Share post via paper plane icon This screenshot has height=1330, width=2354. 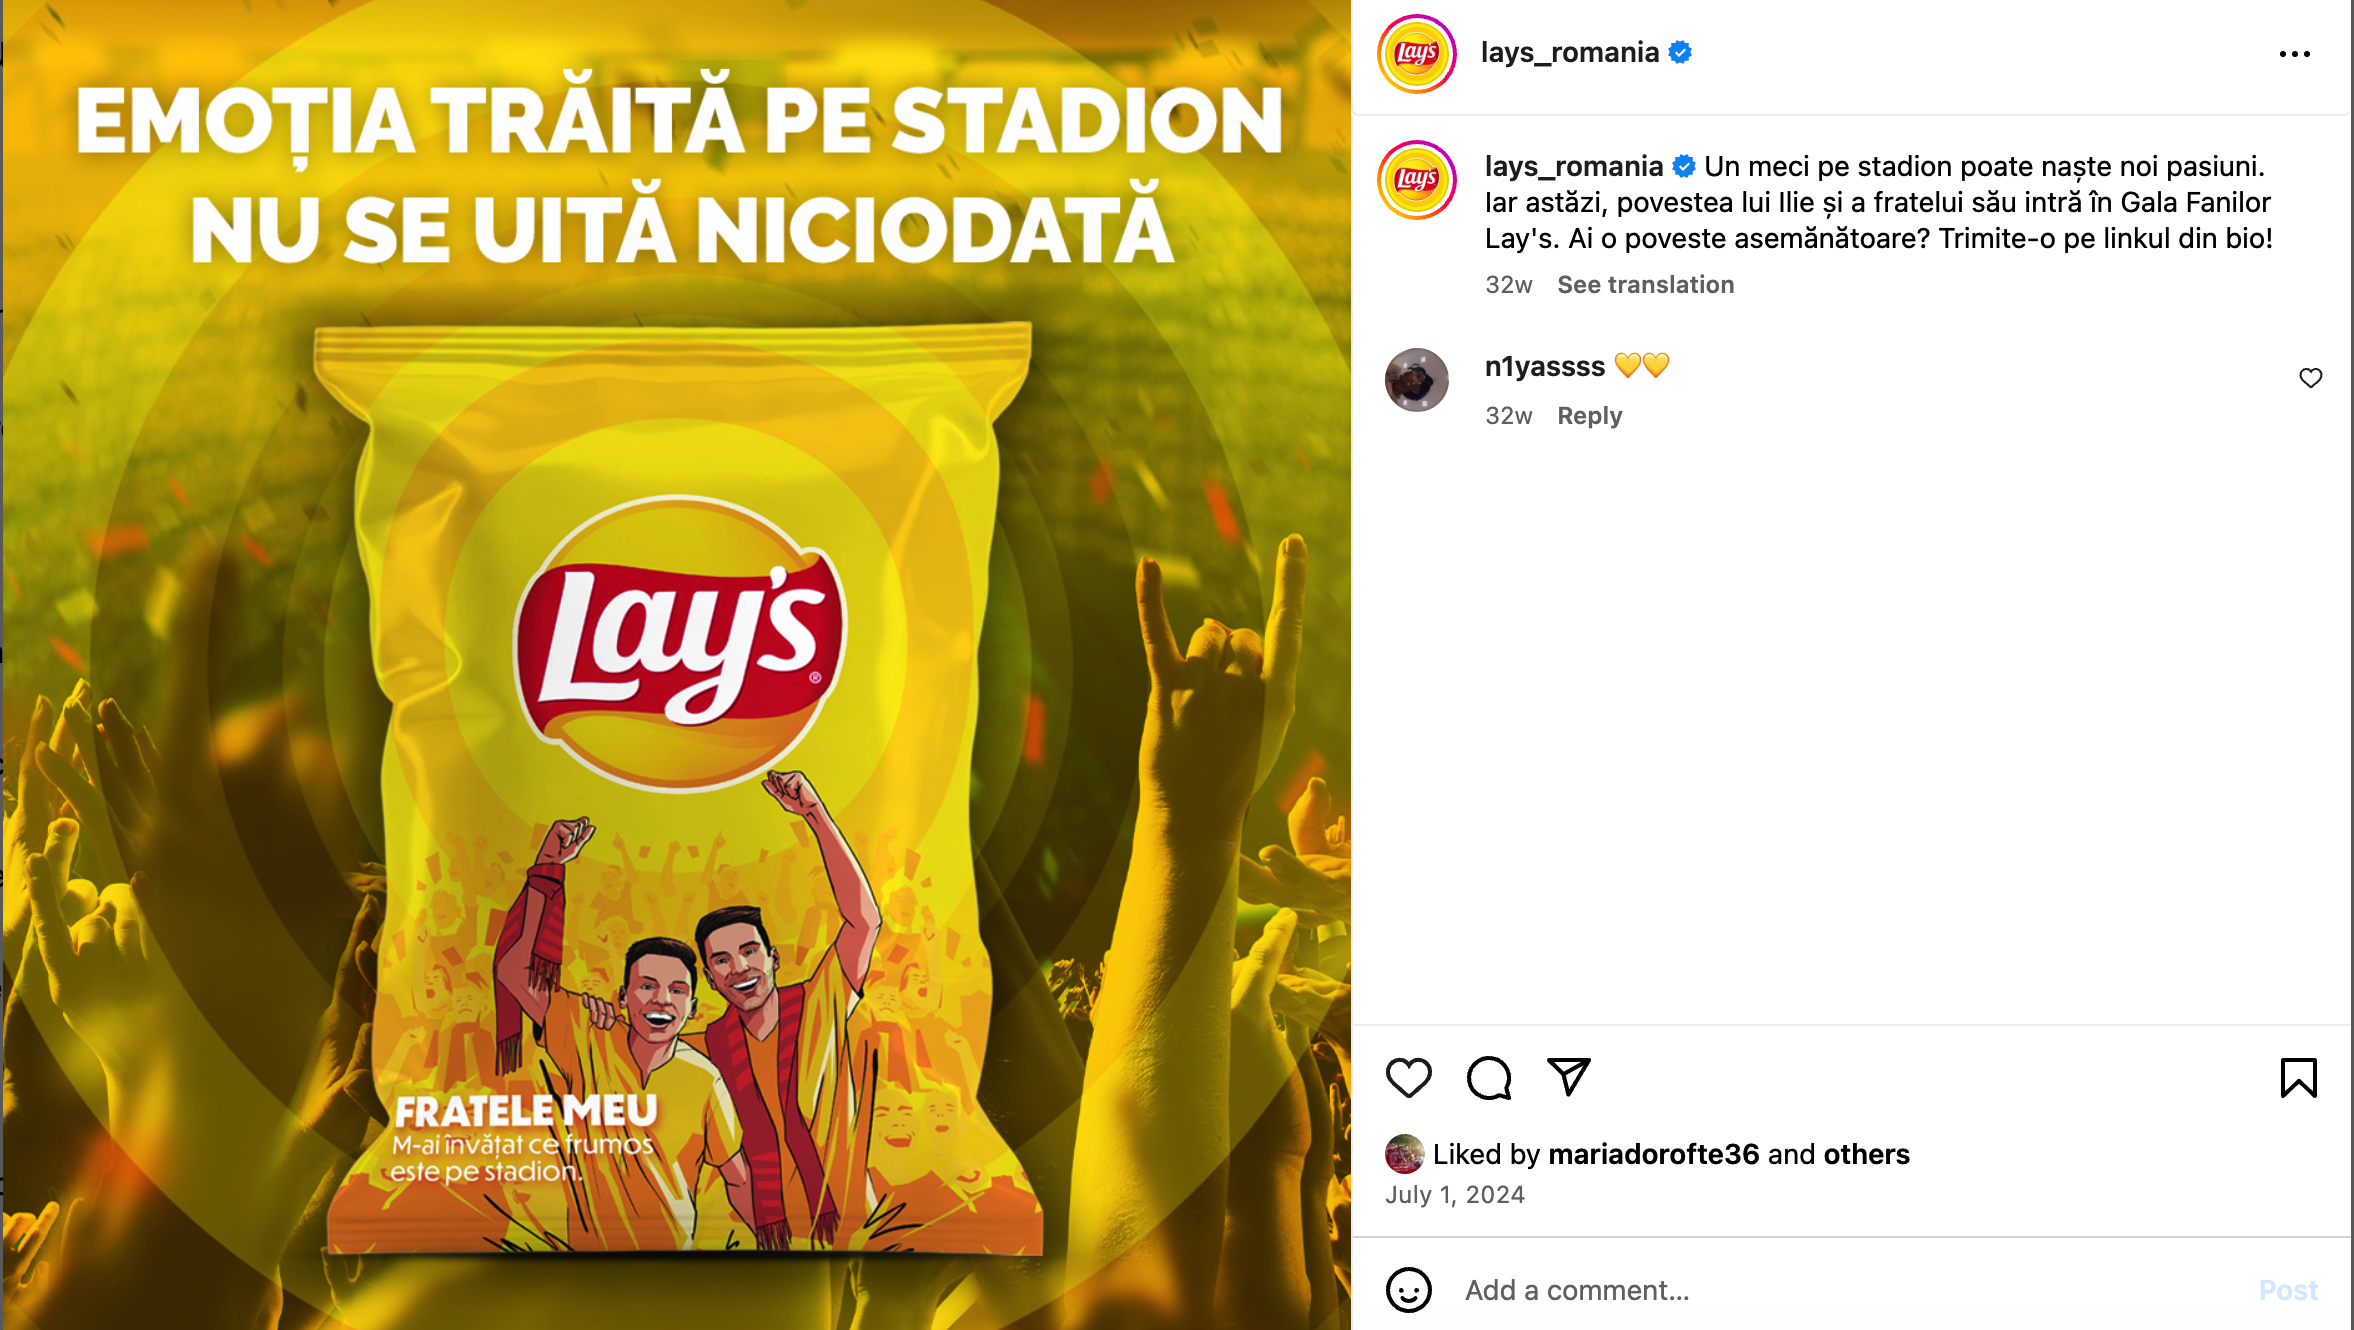[1568, 1077]
